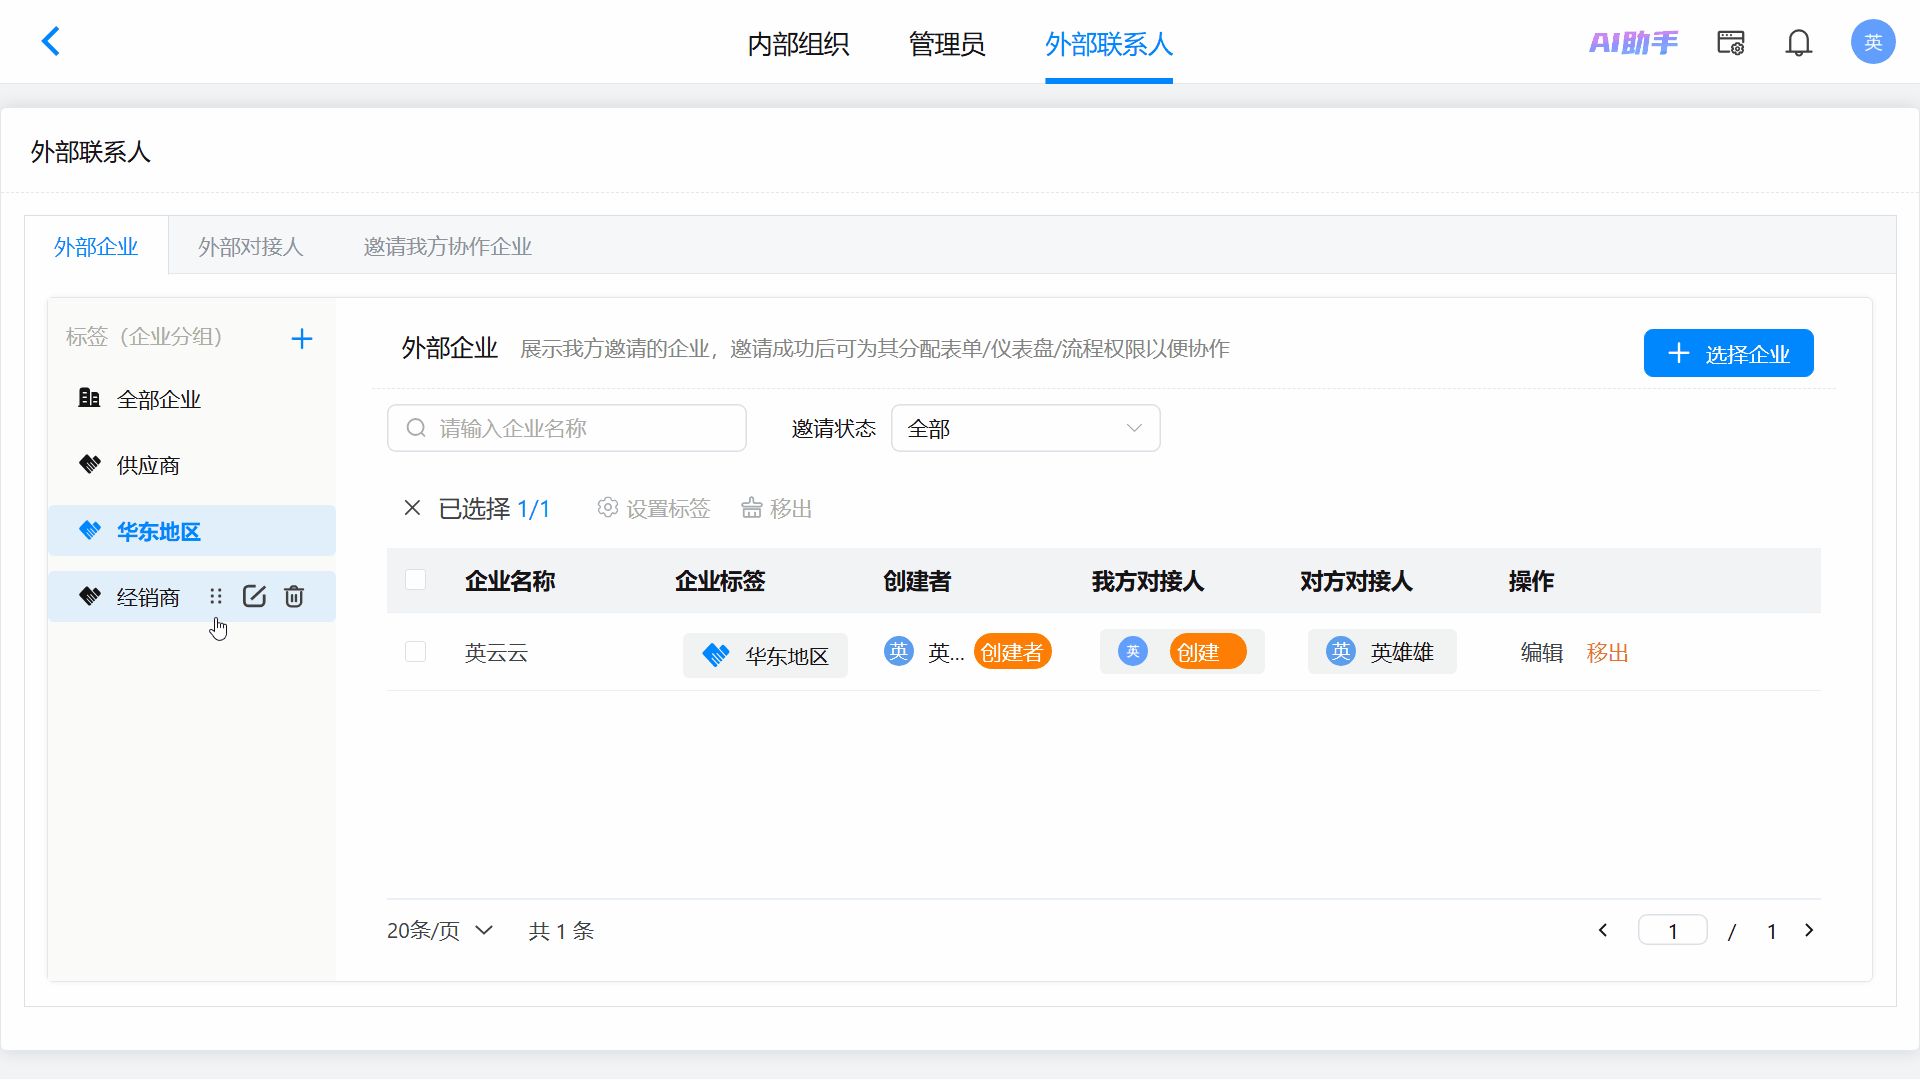1920x1080 pixels.
Task: Select the 华东地区 tag in sidebar
Action: (x=192, y=531)
